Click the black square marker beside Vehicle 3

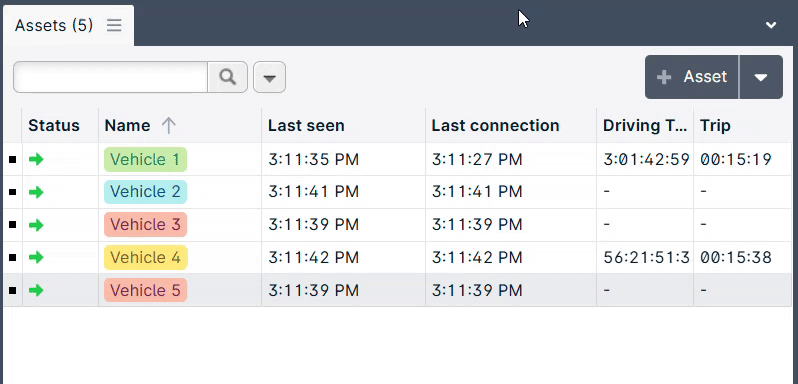click(13, 225)
